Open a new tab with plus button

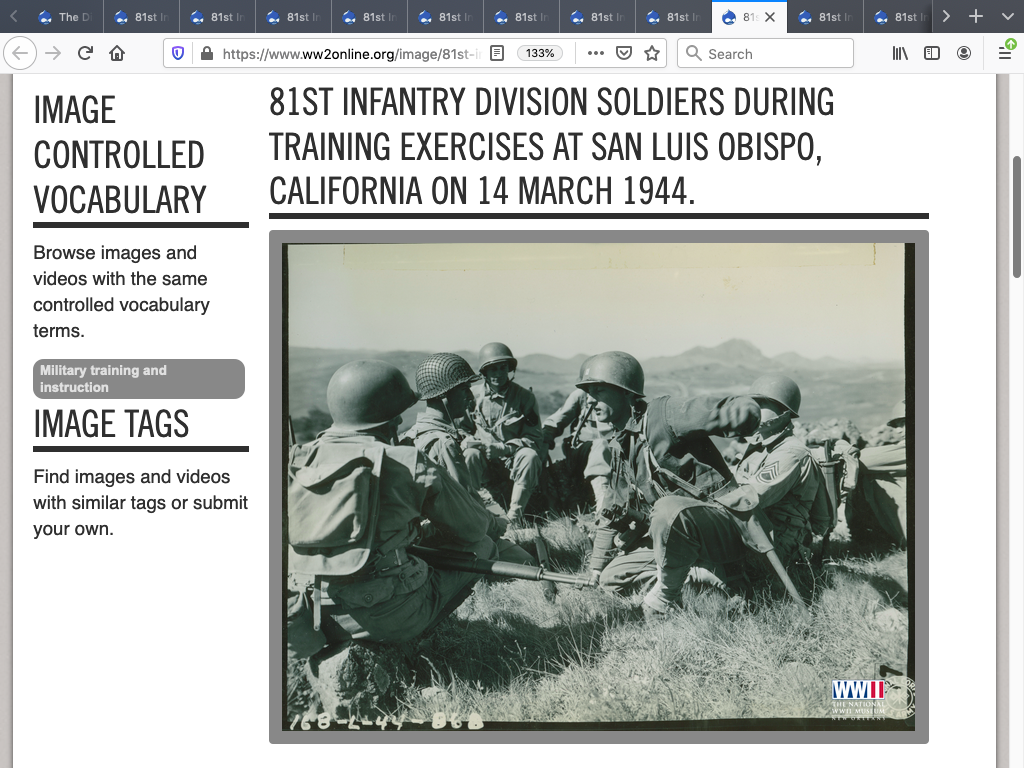click(x=977, y=17)
